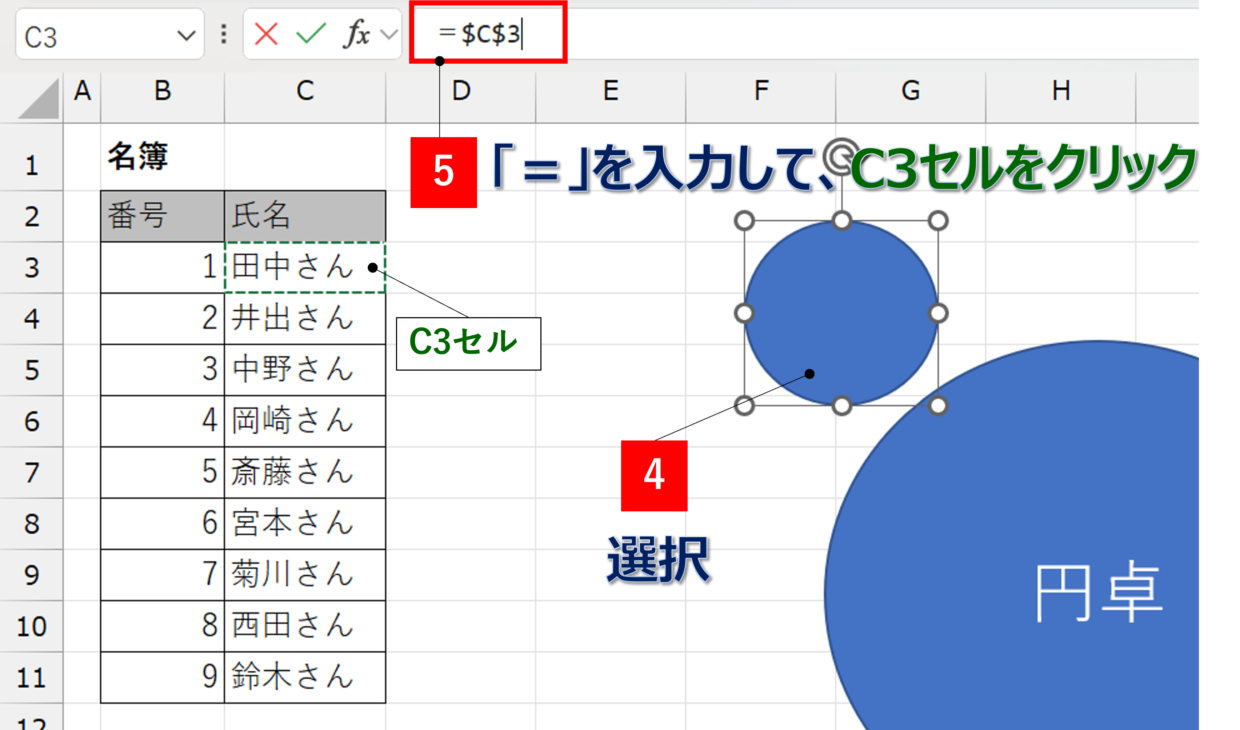Image resolution: width=1240 pixels, height=730 pixels.
Task: Select row 3 header
Action: 32,267
